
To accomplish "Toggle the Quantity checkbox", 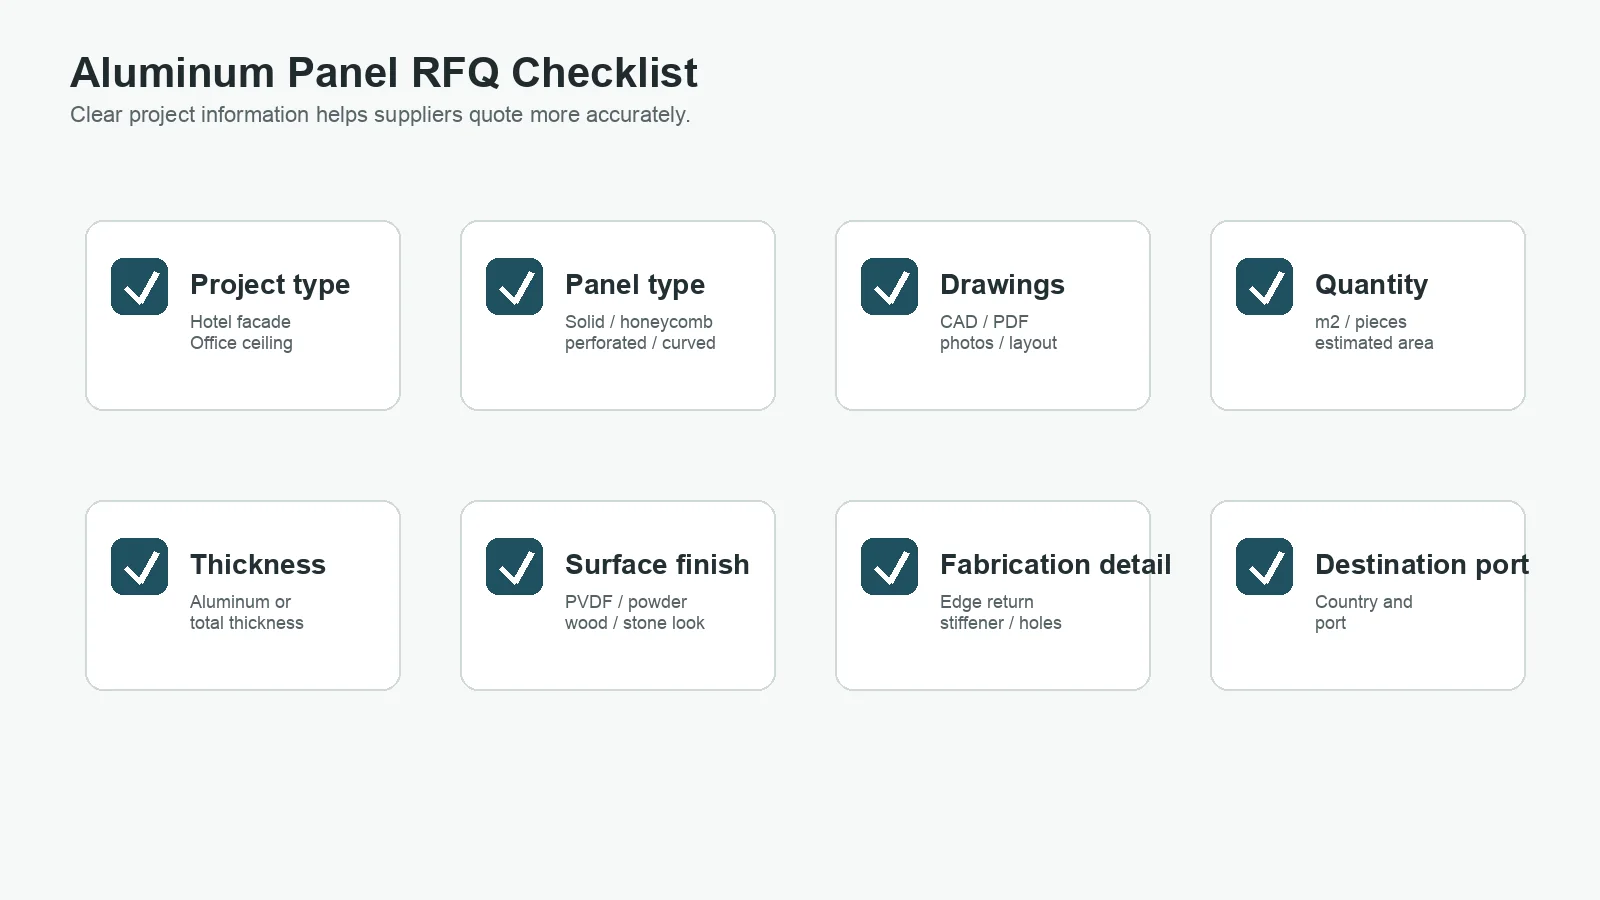I will (1264, 286).
